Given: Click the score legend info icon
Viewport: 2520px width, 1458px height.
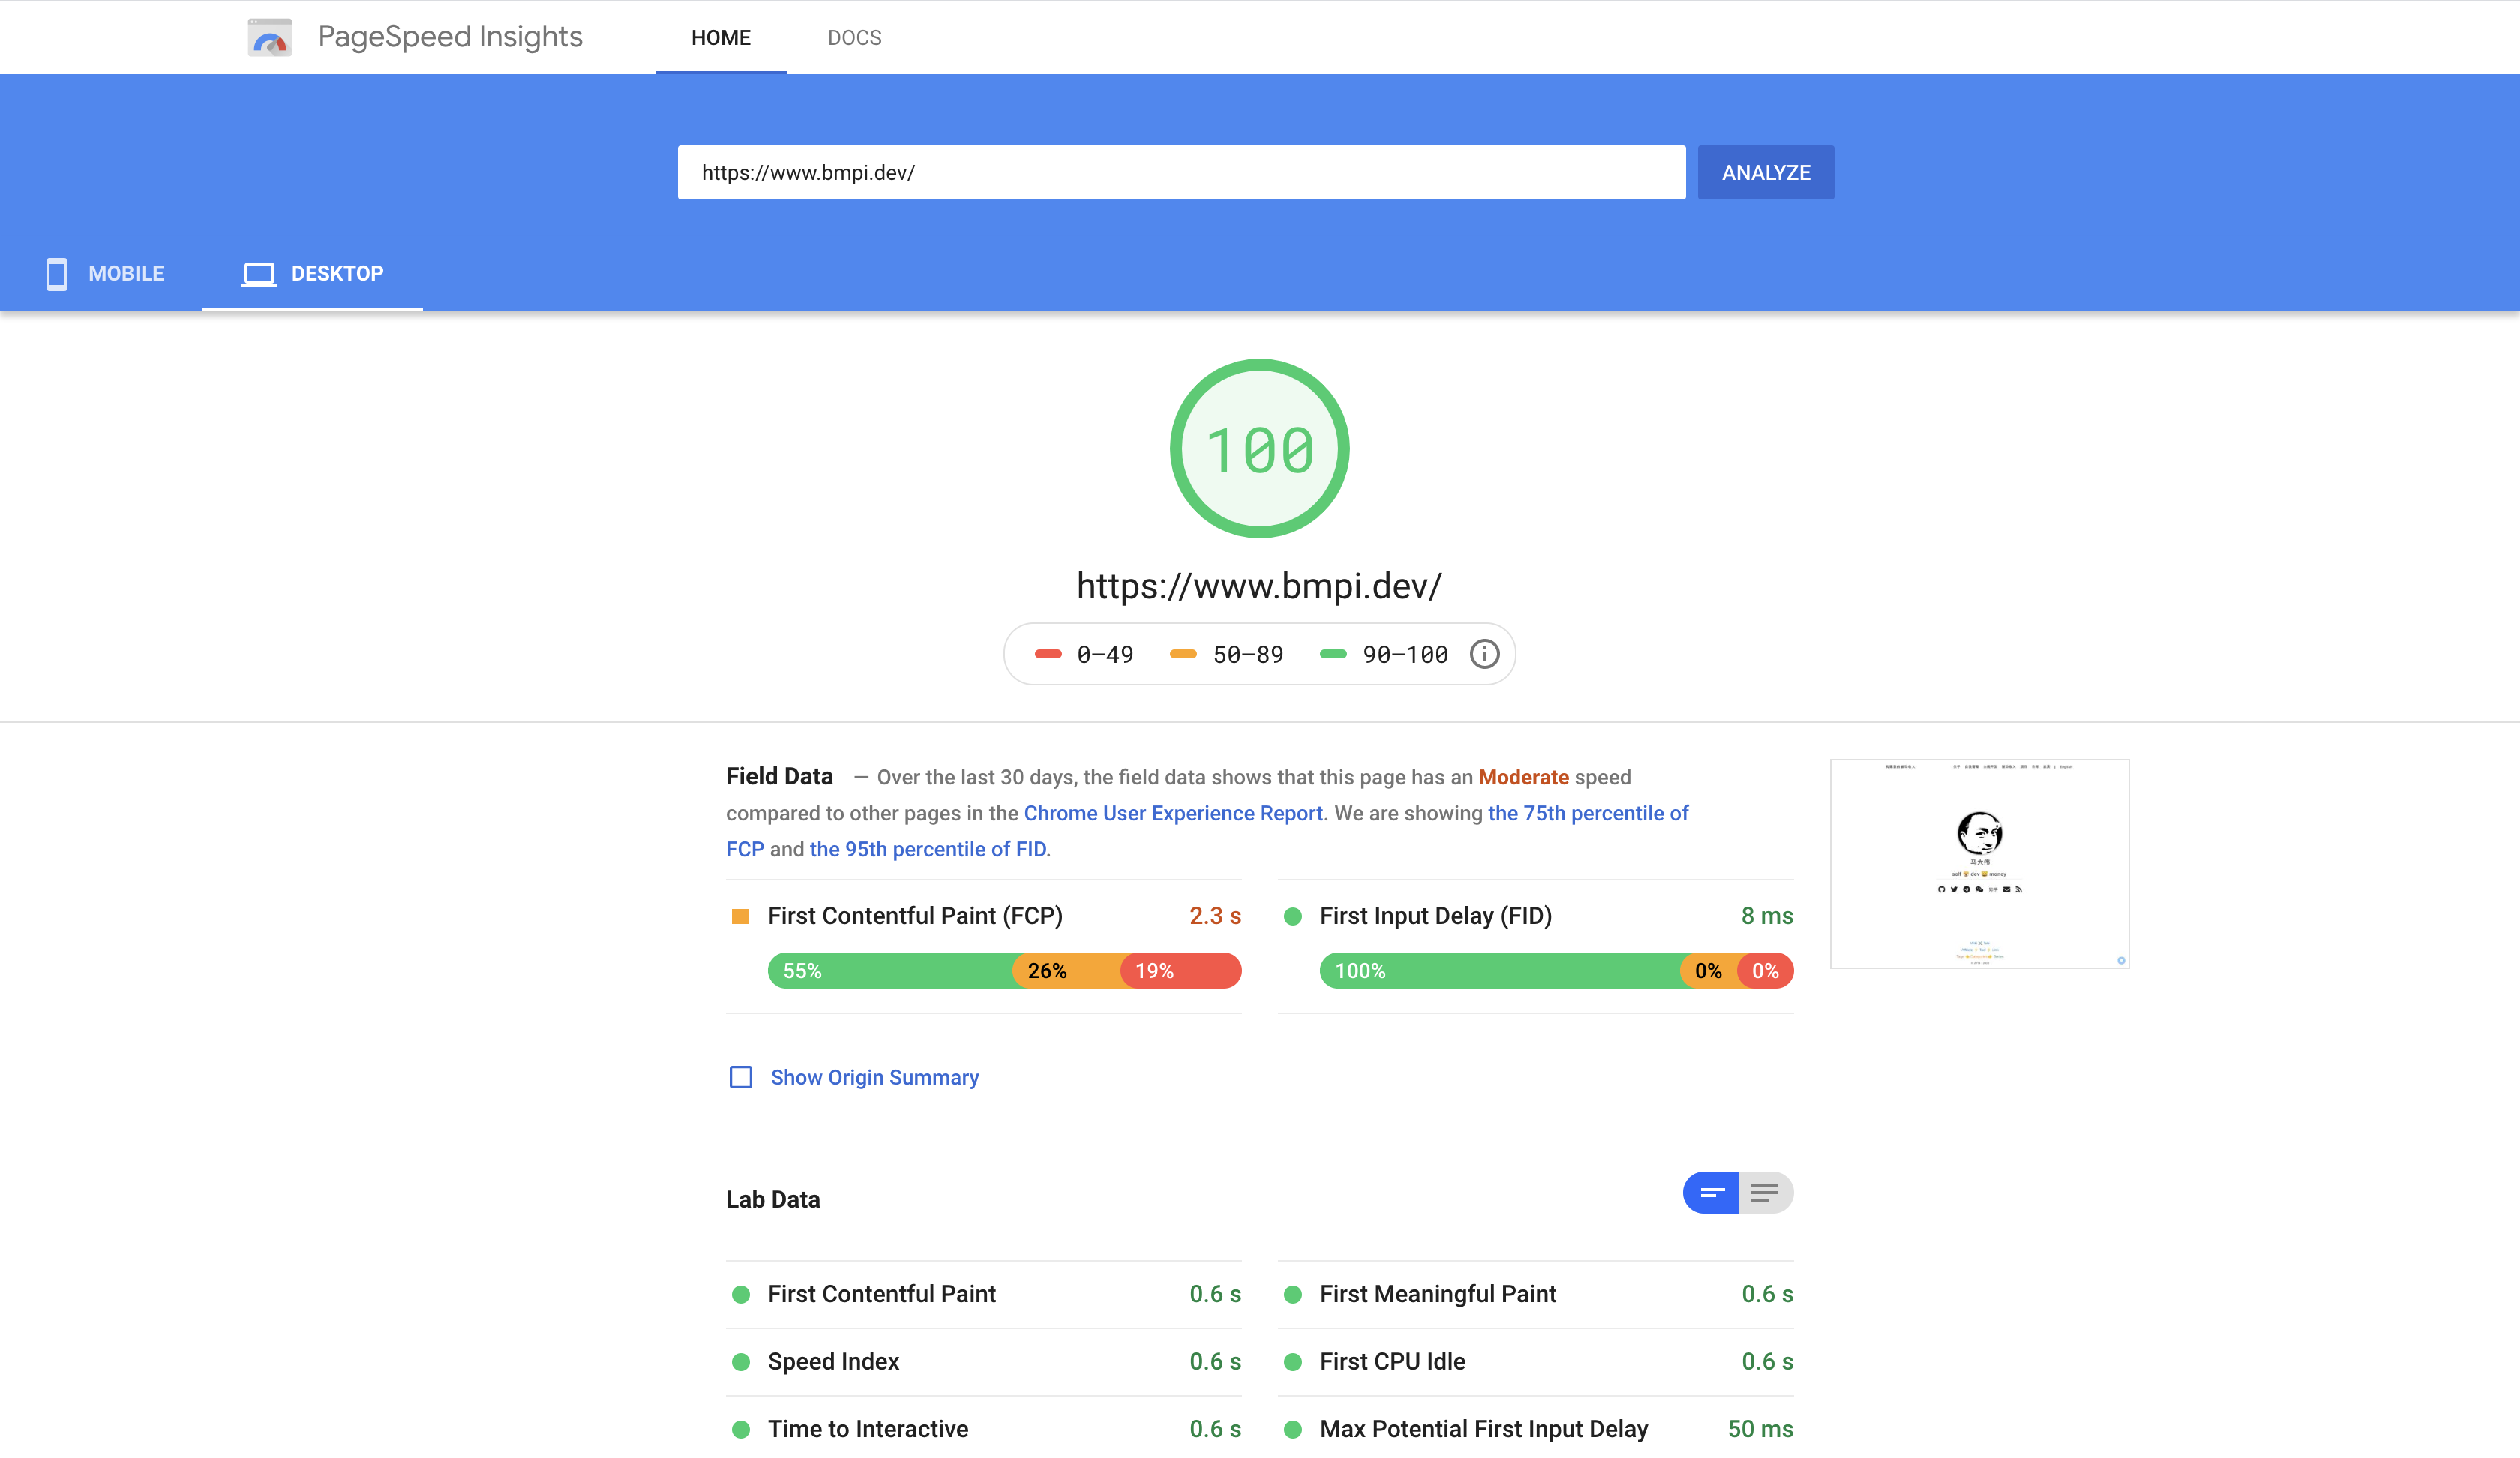Looking at the screenshot, I should tap(1484, 654).
